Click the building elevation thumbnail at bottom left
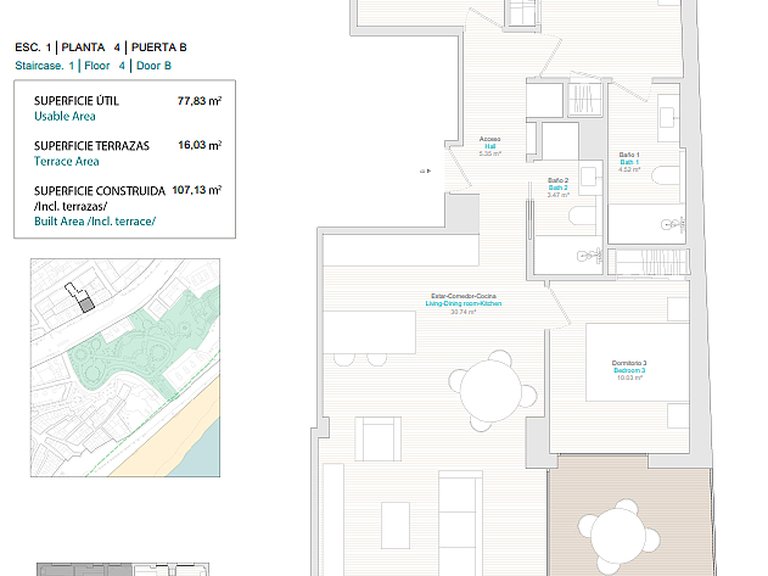This screenshot has height=576, width=768. (x=123, y=570)
